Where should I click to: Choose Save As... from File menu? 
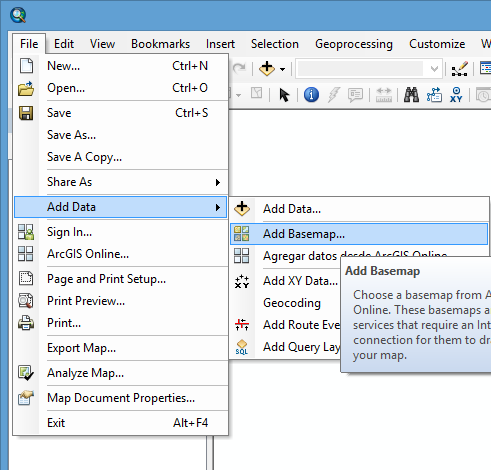click(120, 135)
